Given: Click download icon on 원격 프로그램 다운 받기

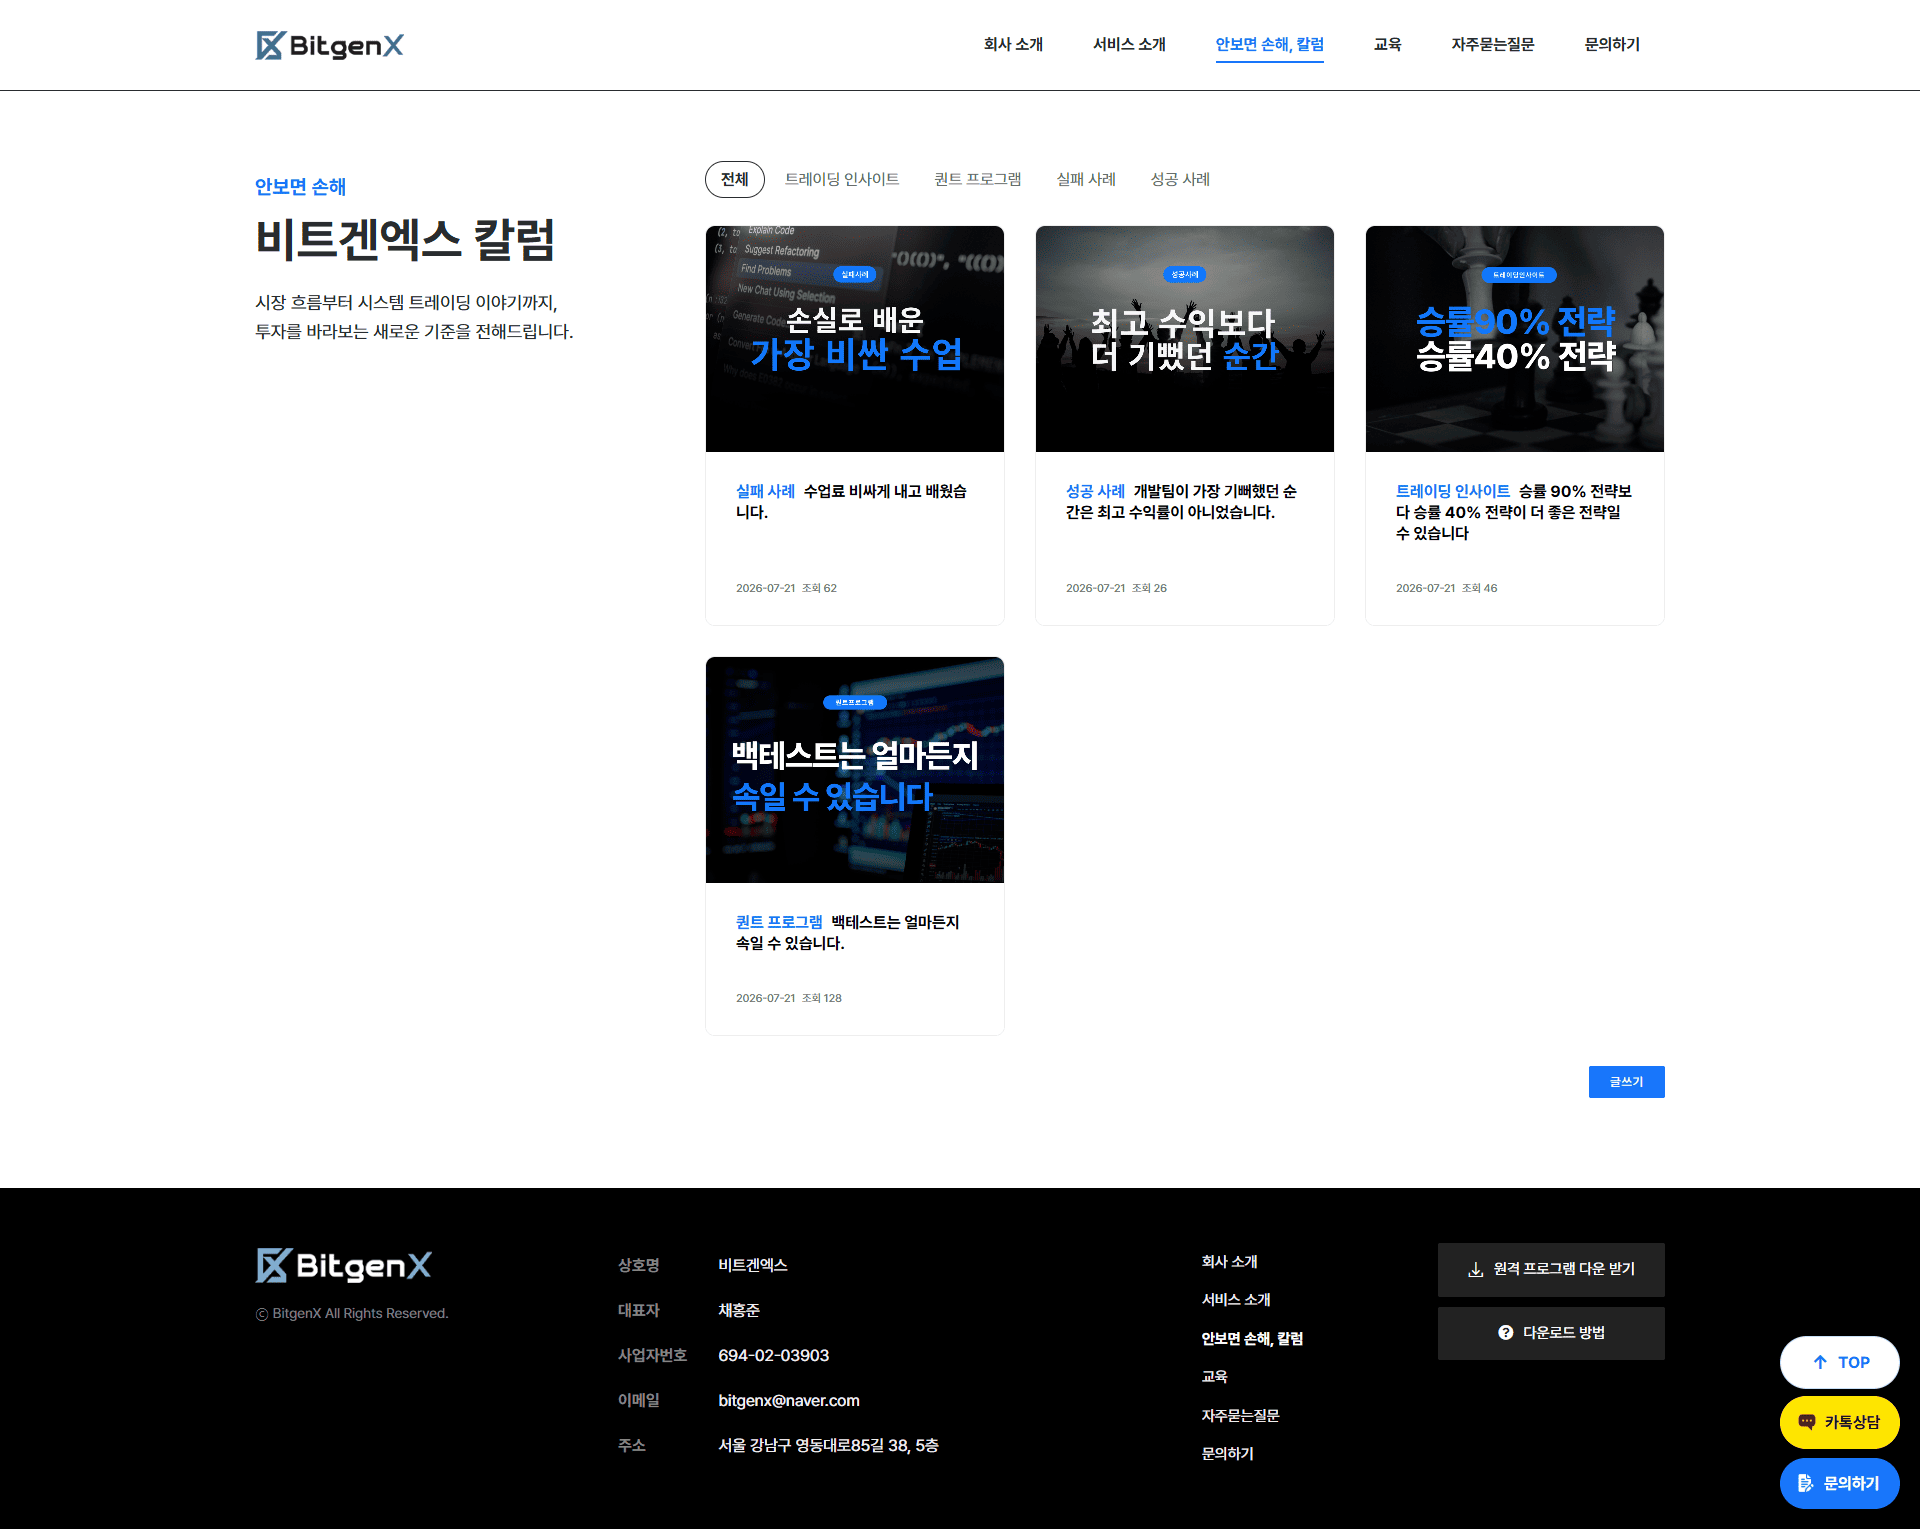Looking at the screenshot, I should pyautogui.click(x=1475, y=1269).
